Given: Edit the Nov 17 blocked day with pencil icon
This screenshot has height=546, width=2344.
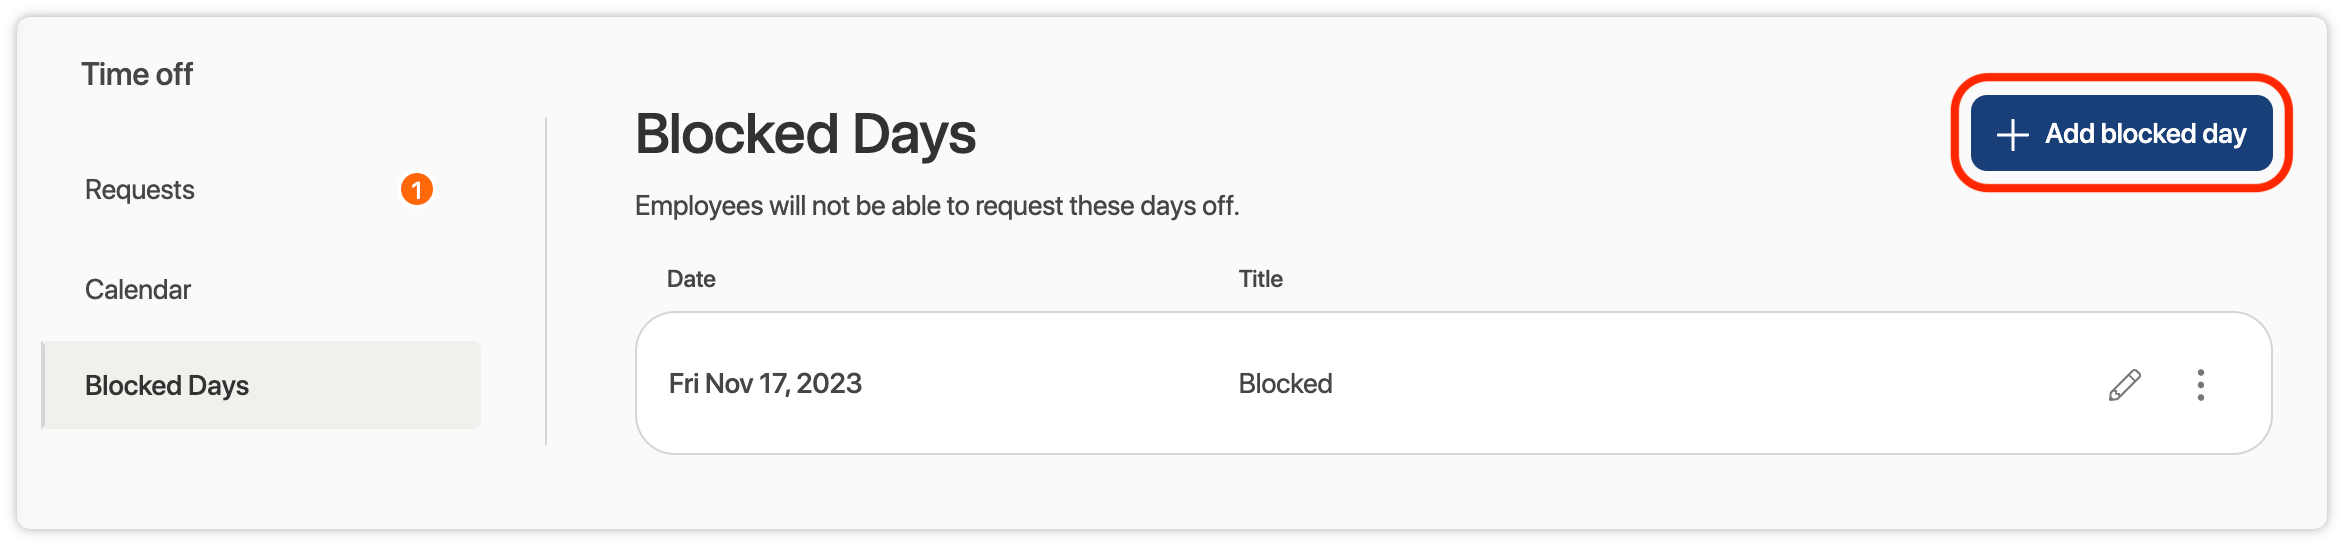Looking at the screenshot, I should point(2124,385).
